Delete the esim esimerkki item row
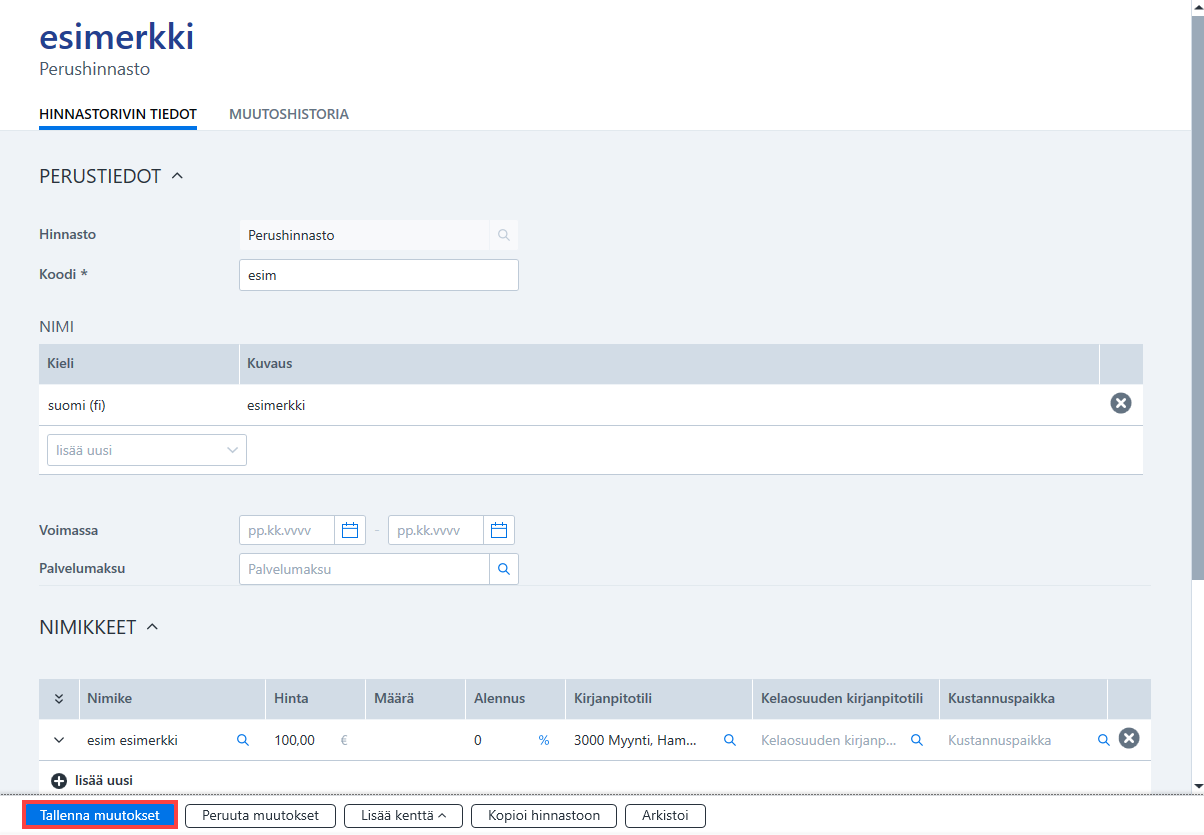1204x835 pixels. 1129,739
